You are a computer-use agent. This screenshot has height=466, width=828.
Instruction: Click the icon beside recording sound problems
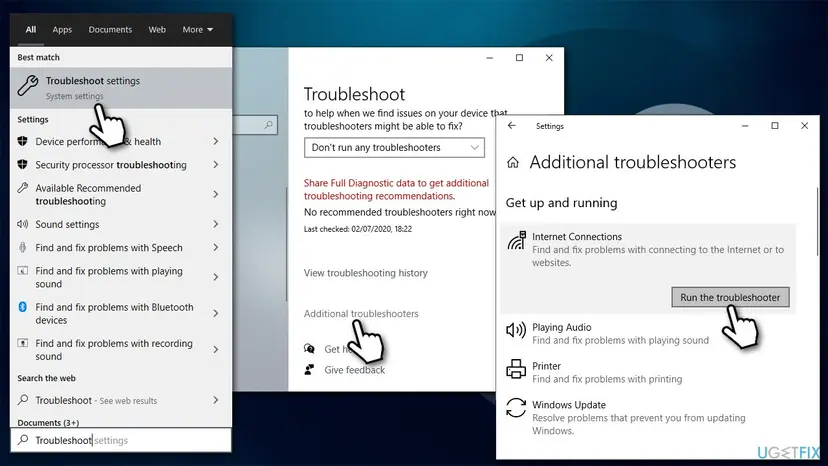[x=22, y=343]
